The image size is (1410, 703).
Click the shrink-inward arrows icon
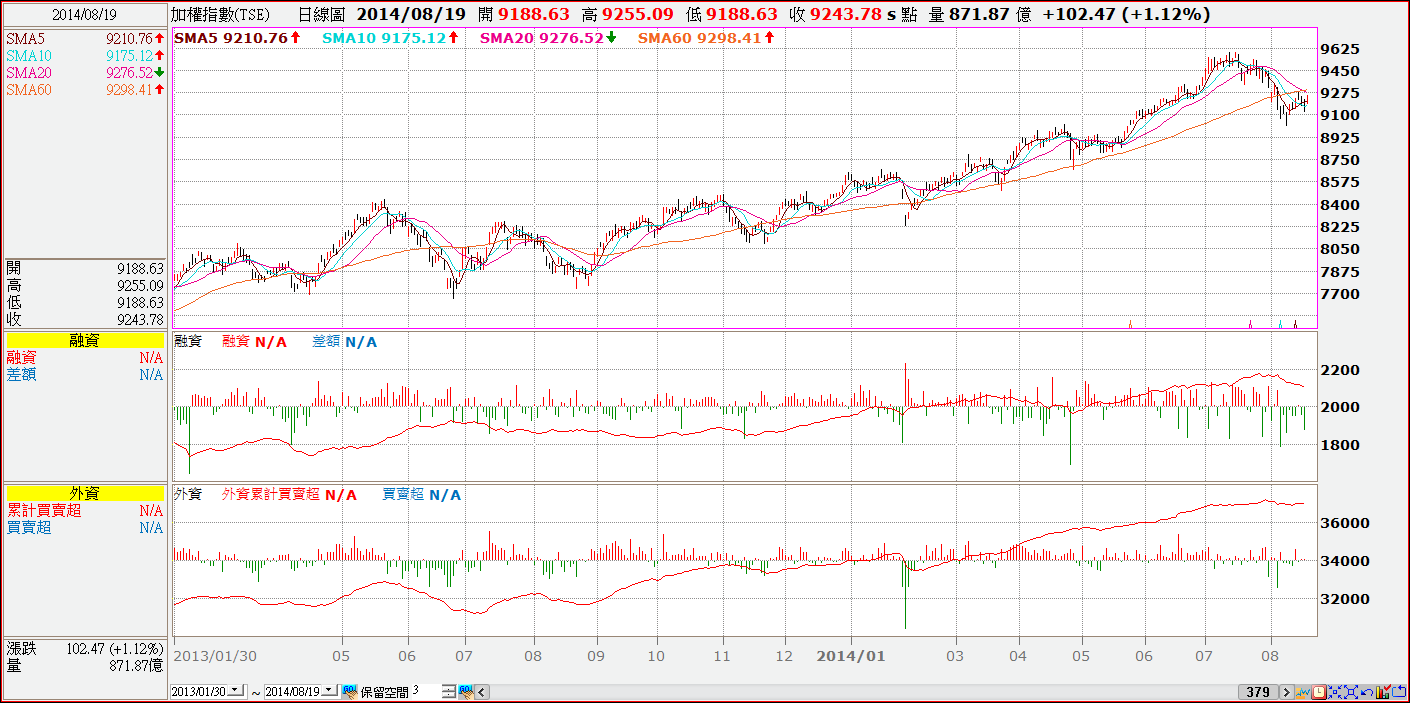(1335, 692)
